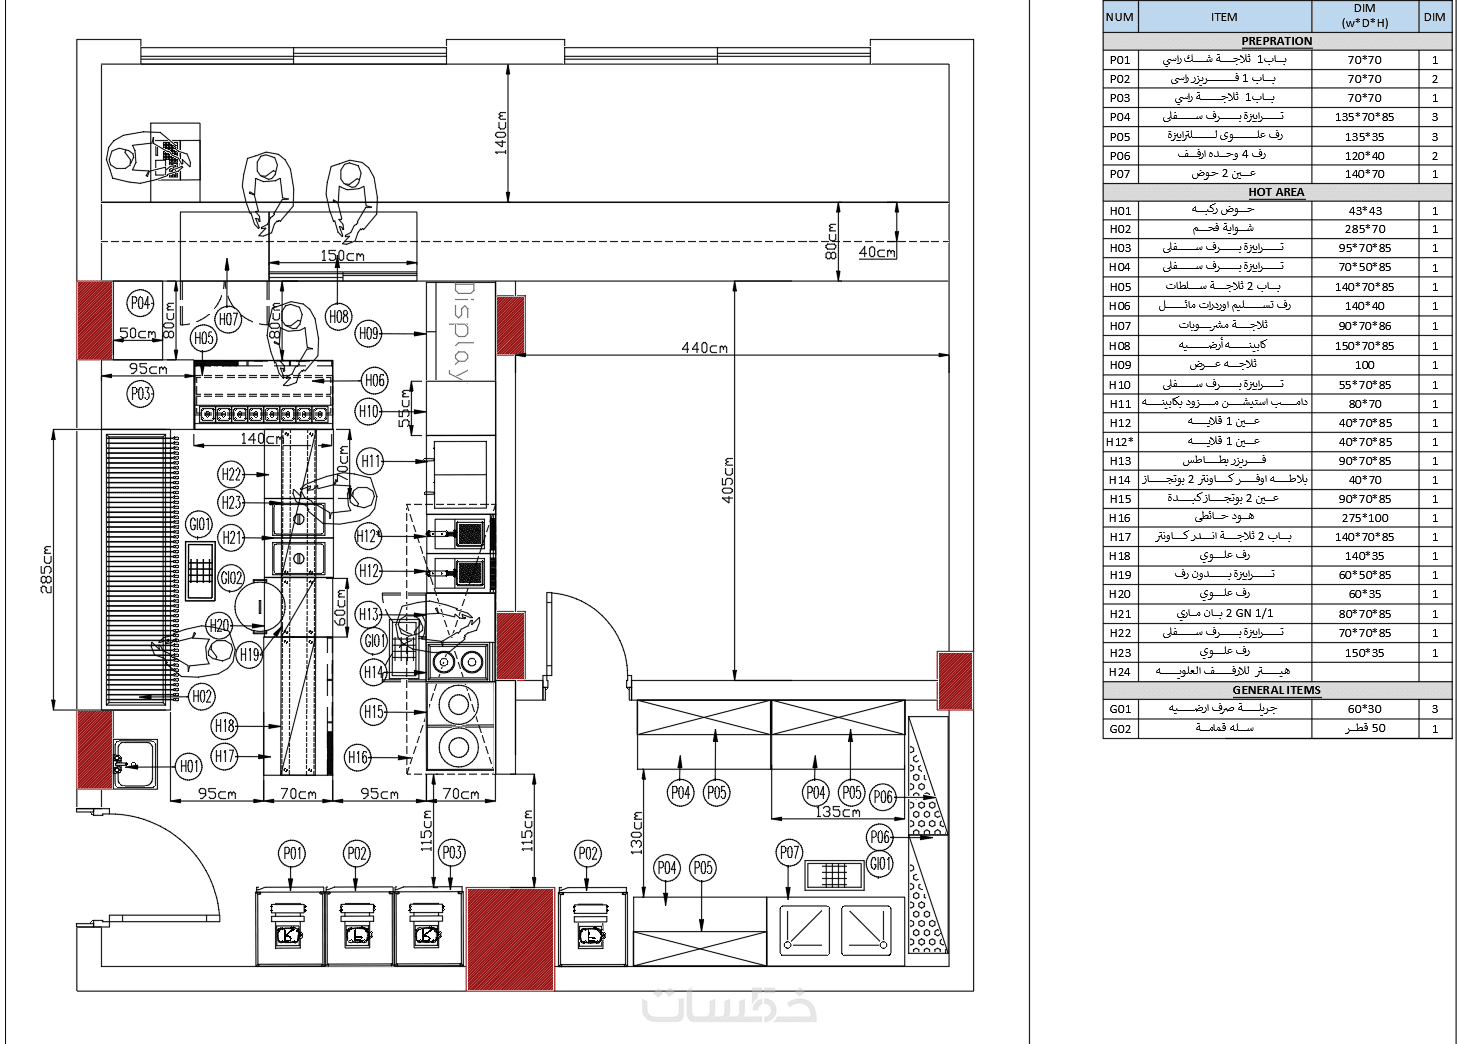Select the H09 callout bubble on the floor plan
The width and height of the screenshot is (1460, 1044).
[369, 333]
